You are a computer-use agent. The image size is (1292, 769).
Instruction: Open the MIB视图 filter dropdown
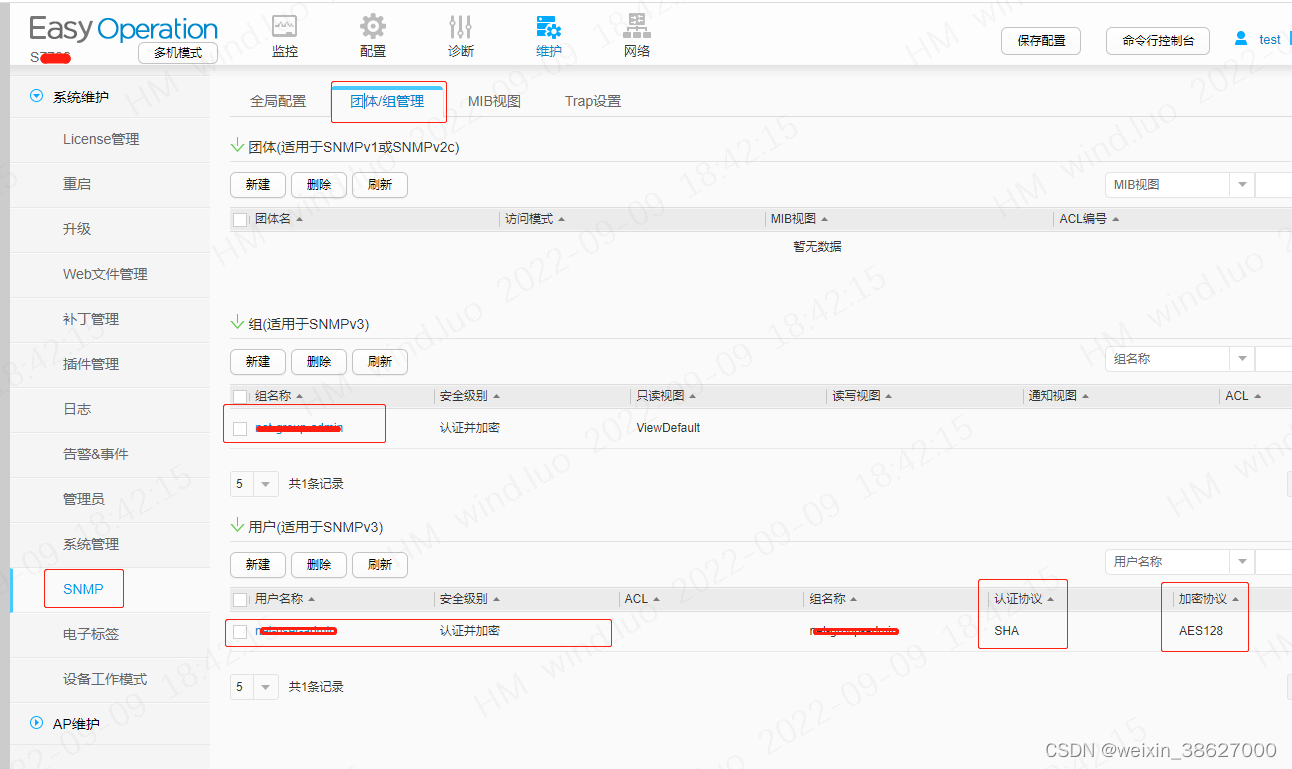click(x=1241, y=185)
